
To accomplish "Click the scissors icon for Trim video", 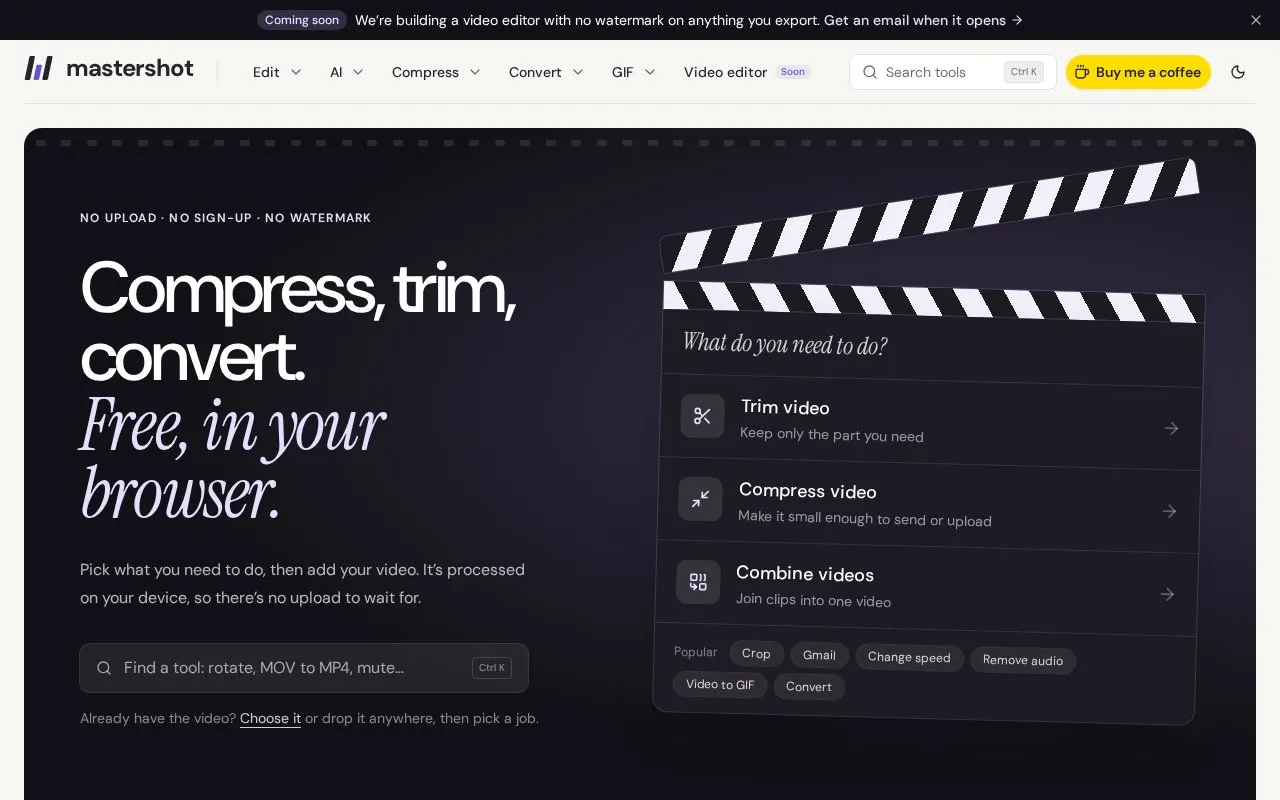I will click(x=702, y=416).
